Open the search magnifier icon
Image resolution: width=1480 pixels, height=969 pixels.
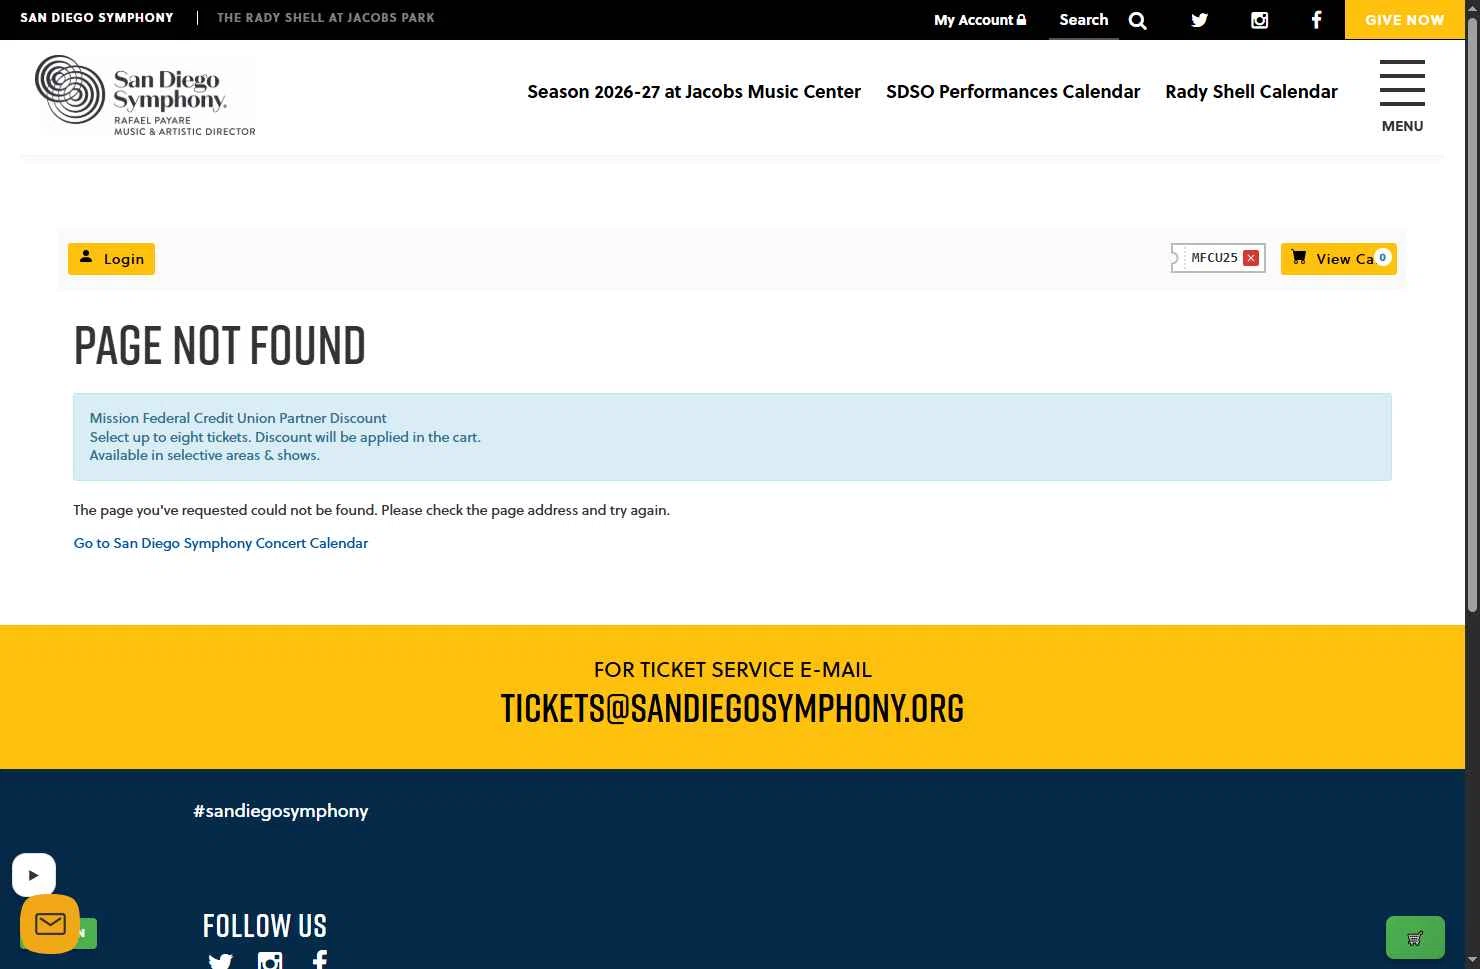tap(1138, 20)
